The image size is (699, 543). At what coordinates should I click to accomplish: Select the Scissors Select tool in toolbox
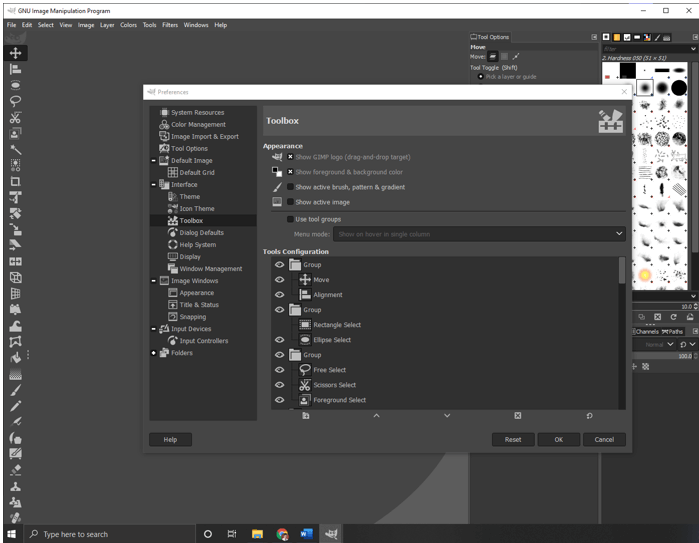click(x=16, y=117)
